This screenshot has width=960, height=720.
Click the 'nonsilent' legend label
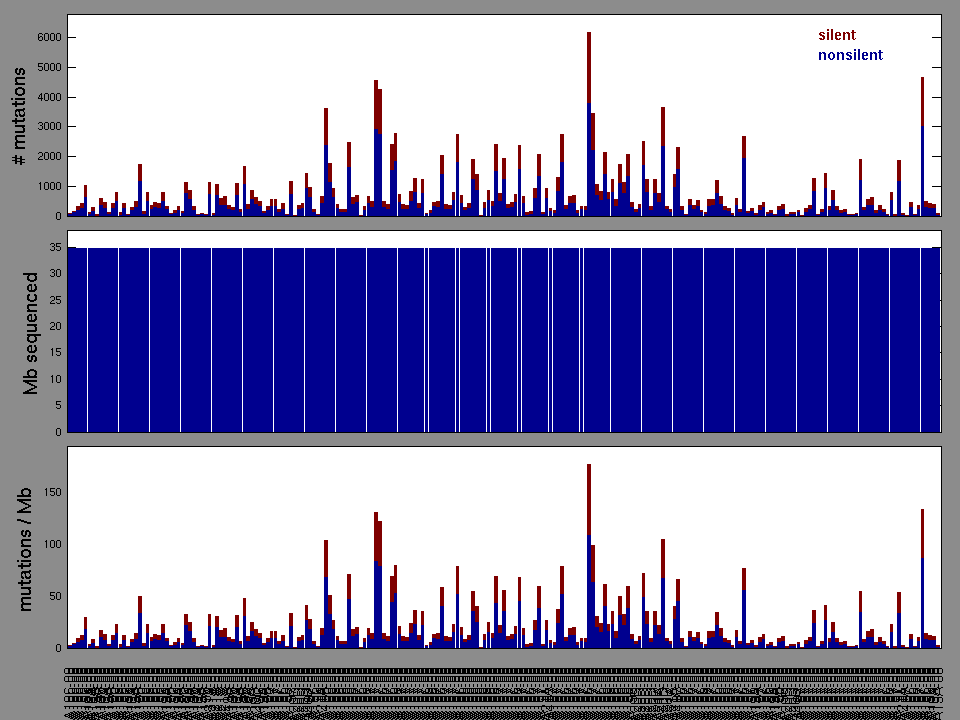tap(850, 55)
